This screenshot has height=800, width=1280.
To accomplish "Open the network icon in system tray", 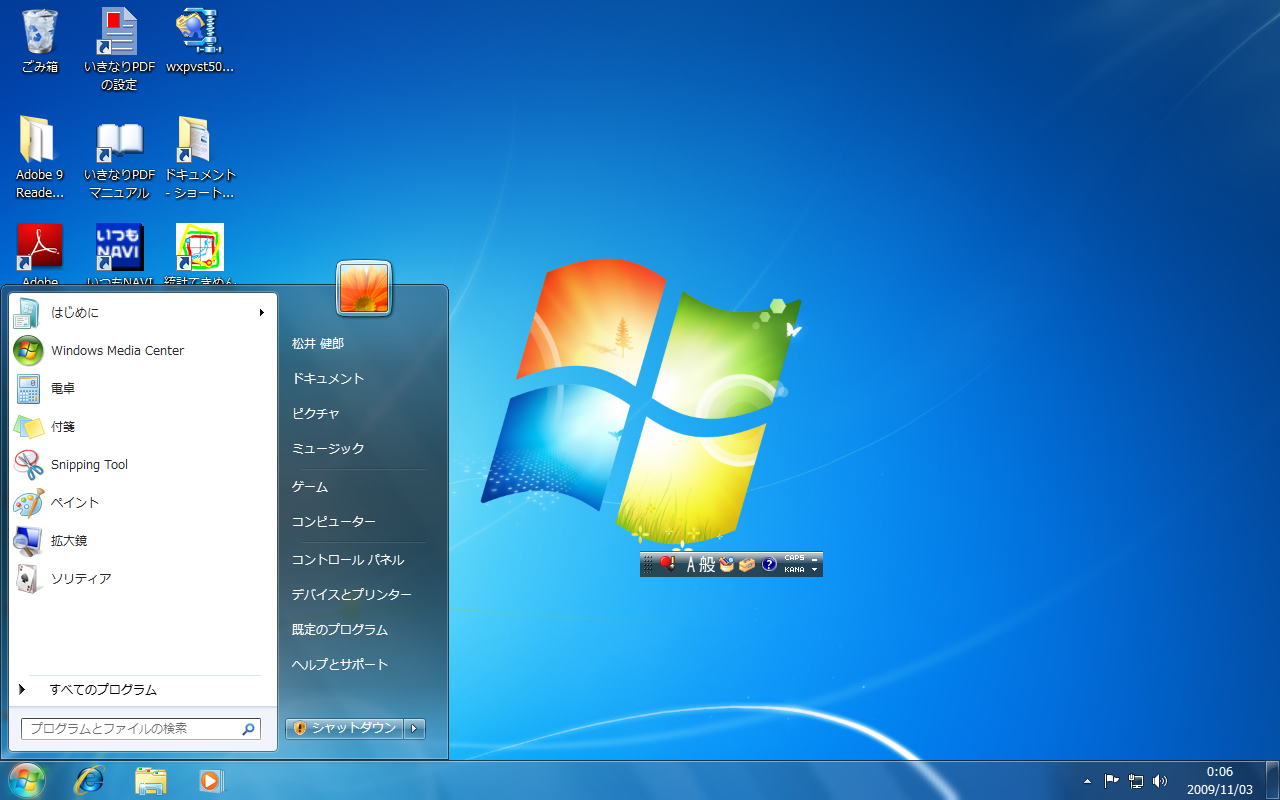I will pos(1136,781).
